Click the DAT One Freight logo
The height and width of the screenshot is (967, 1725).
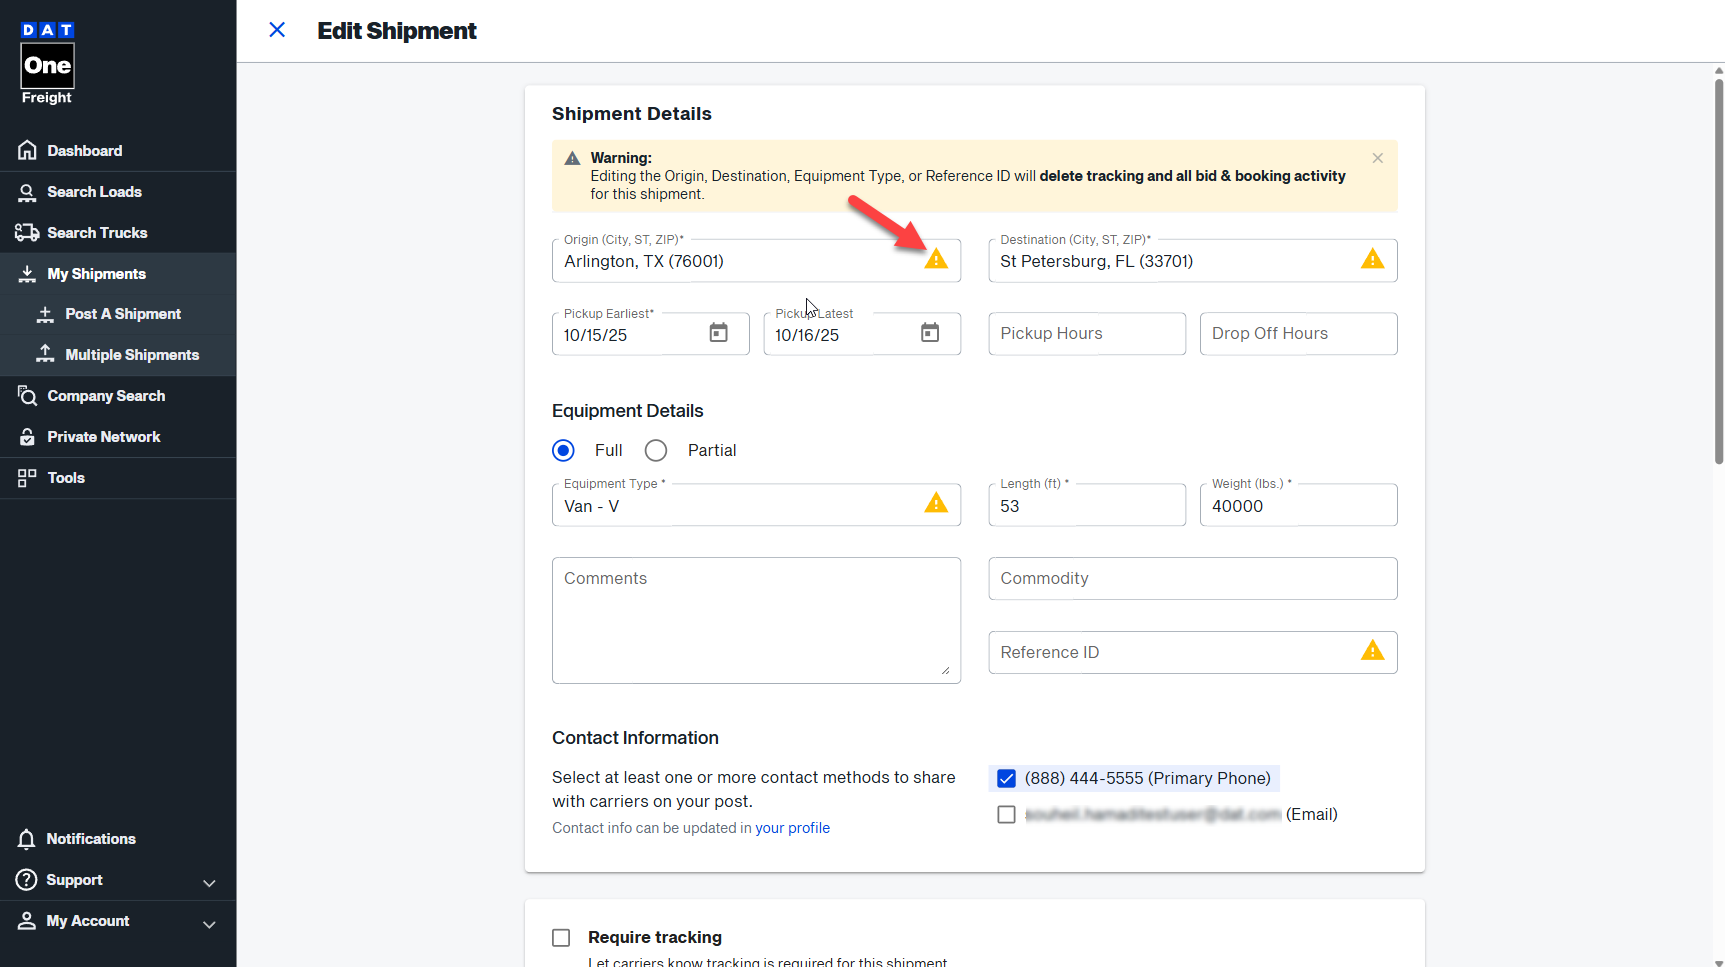[47, 63]
